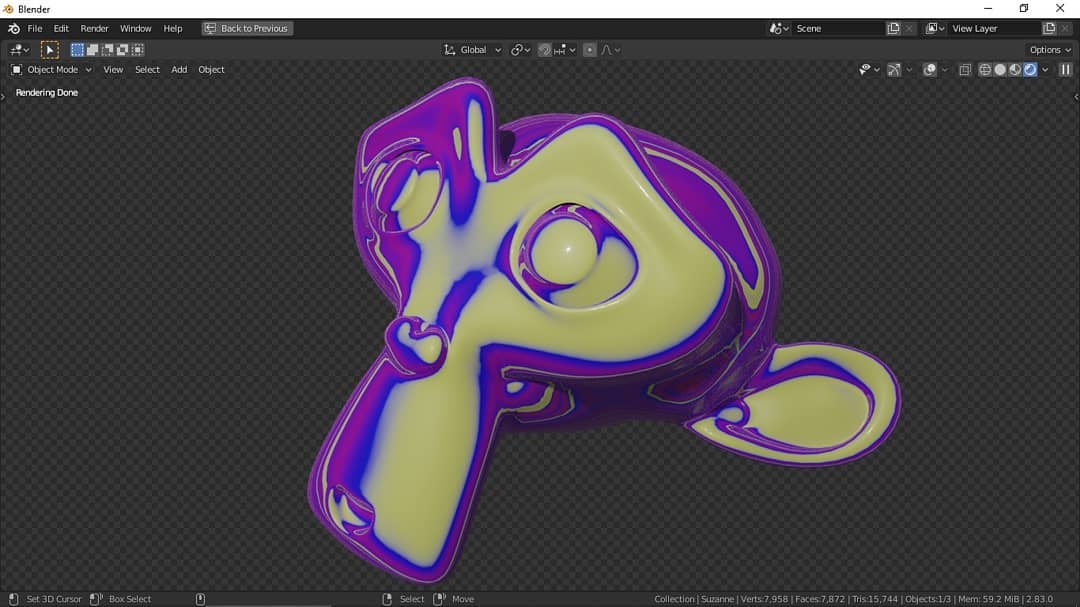Toggle X-ray mode icon
Viewport: 1080px width, 607px height.
(965, 70)
